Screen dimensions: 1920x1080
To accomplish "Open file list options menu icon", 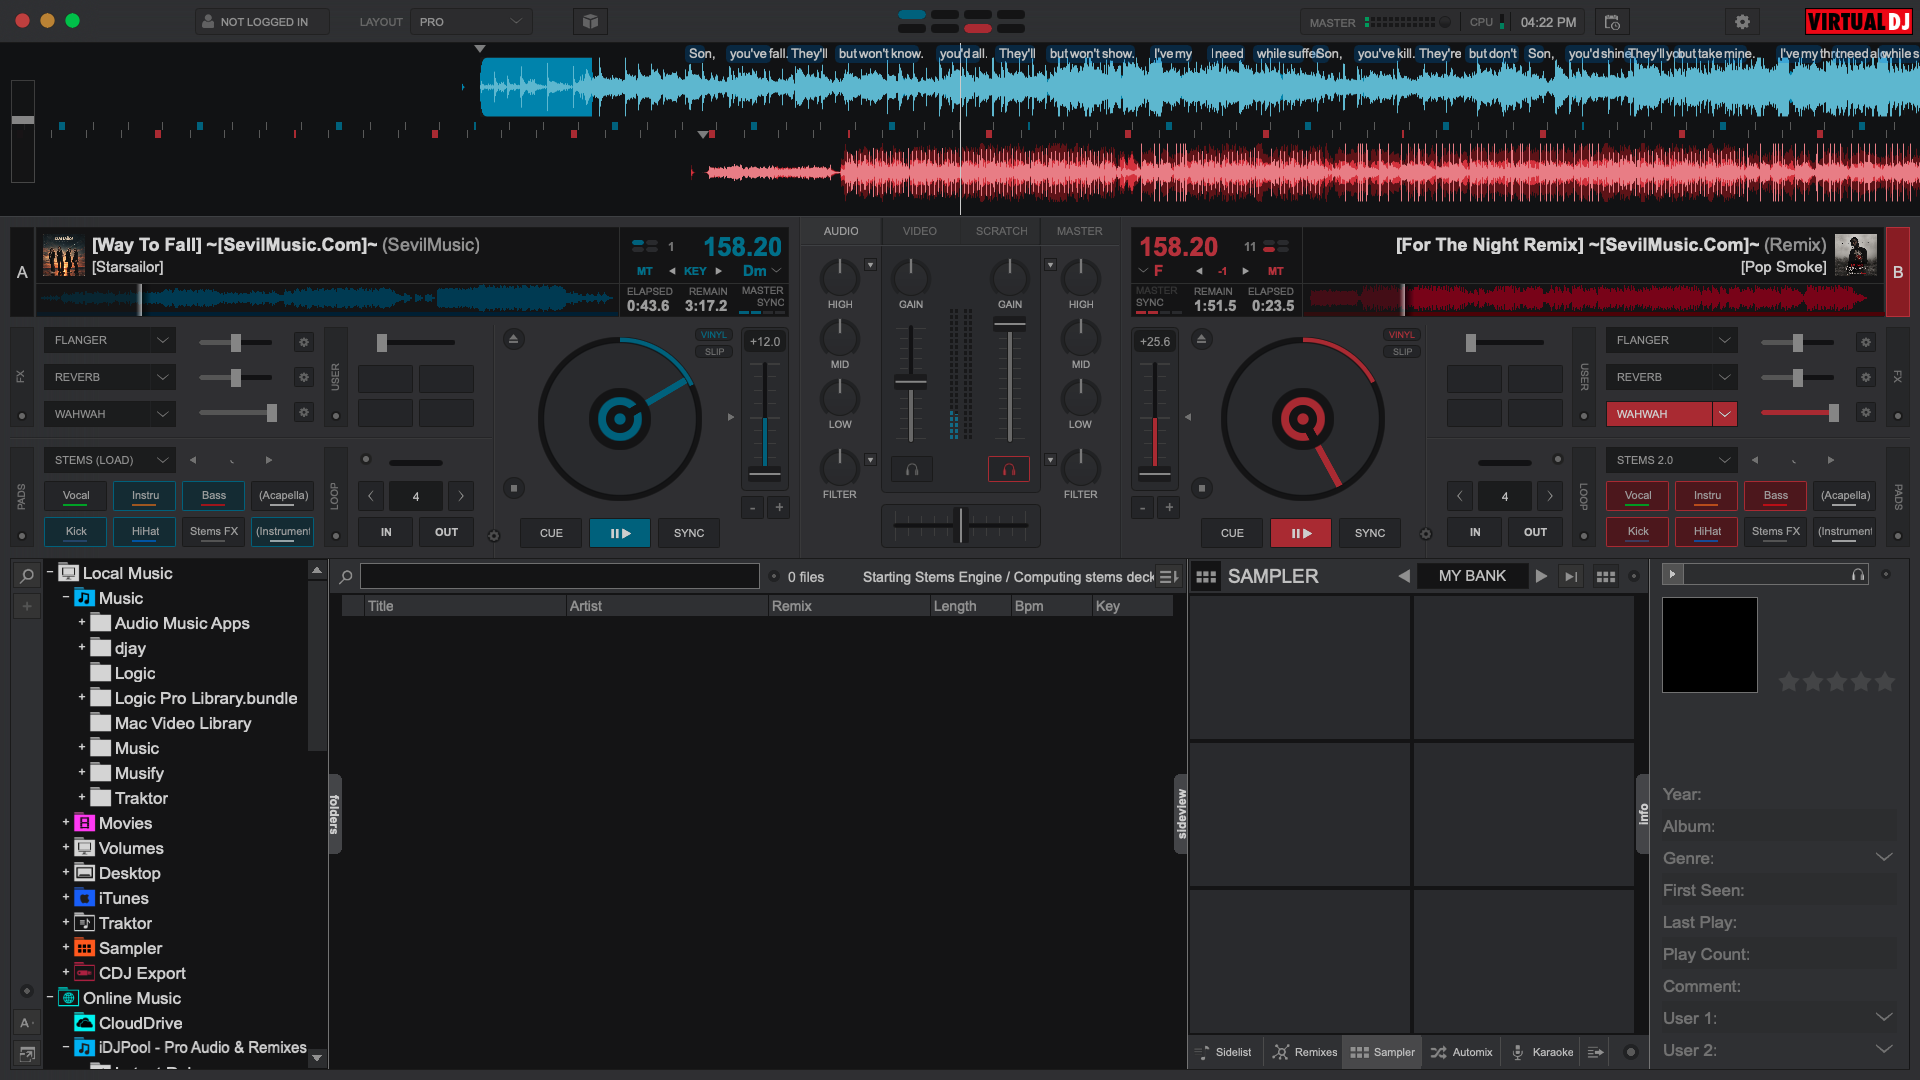I will point(1168,577).
